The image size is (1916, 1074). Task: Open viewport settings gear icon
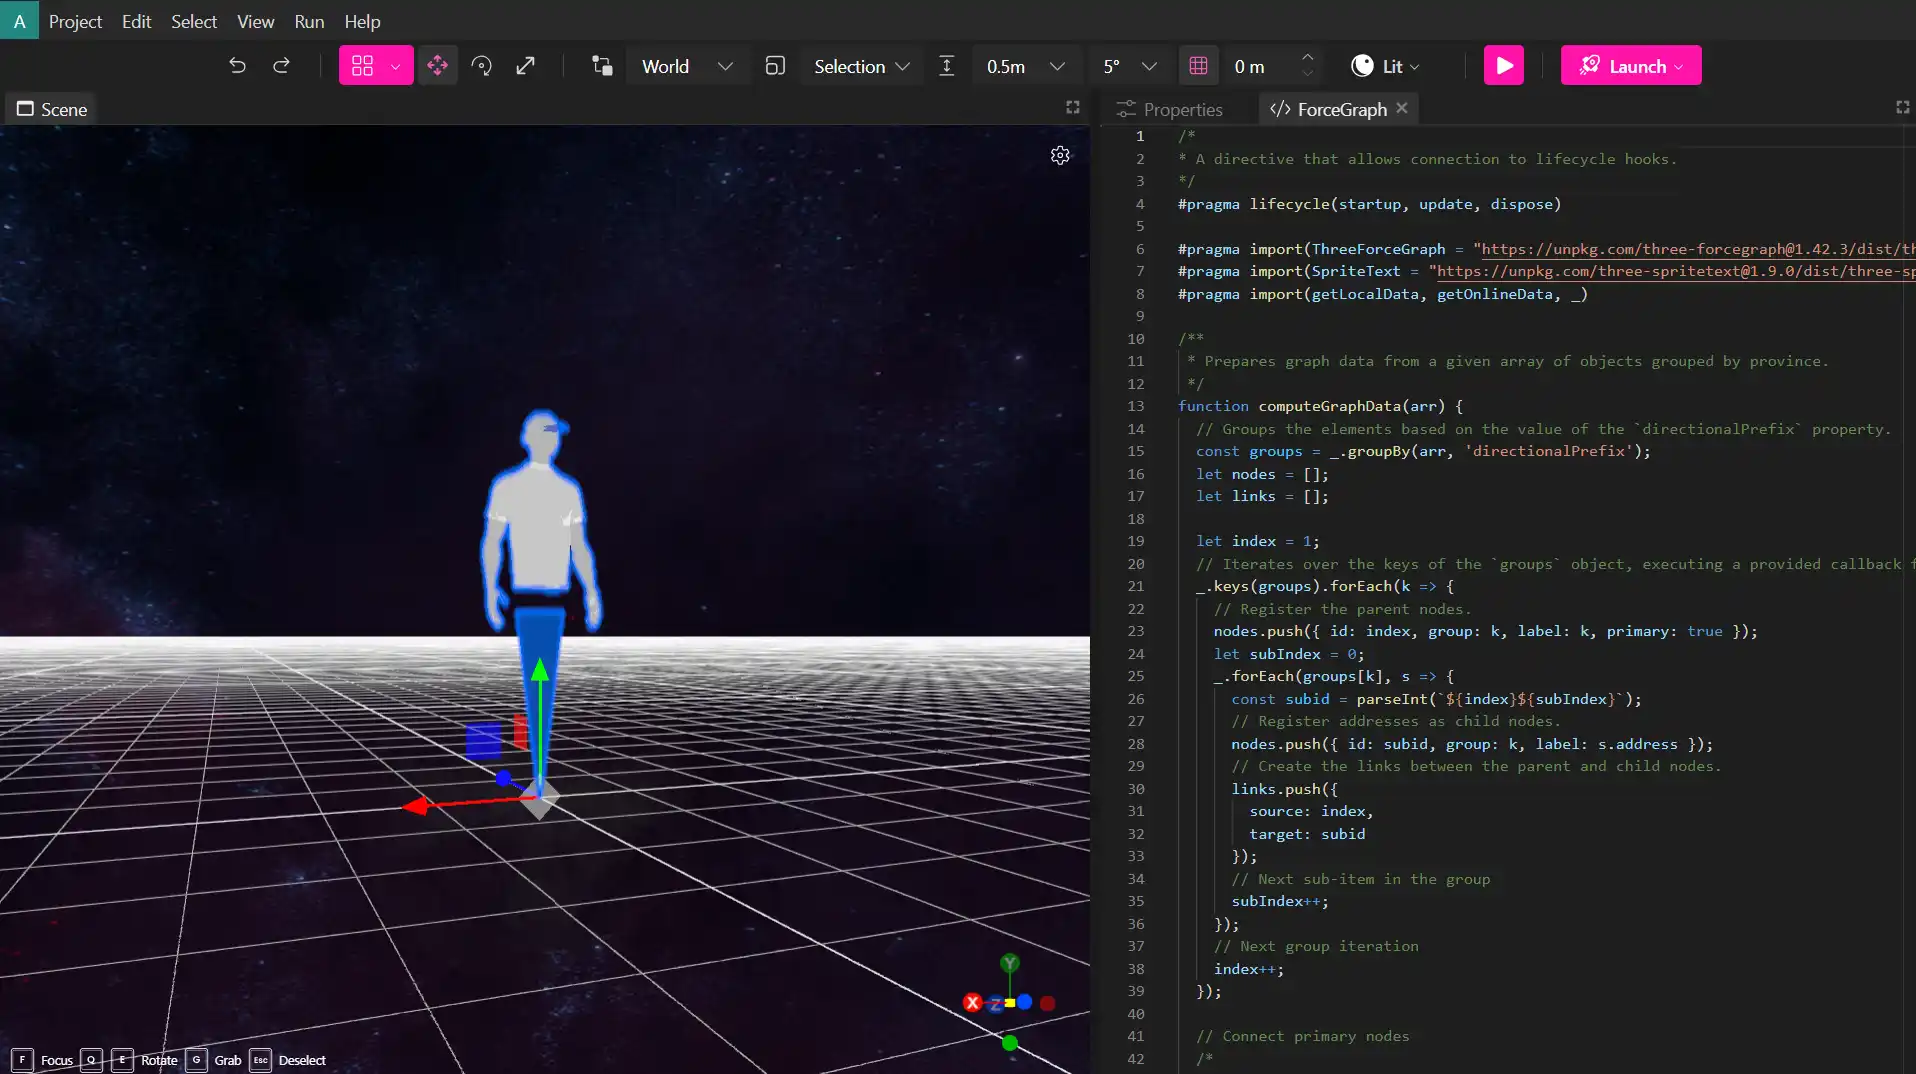(x=1060, y=155)
